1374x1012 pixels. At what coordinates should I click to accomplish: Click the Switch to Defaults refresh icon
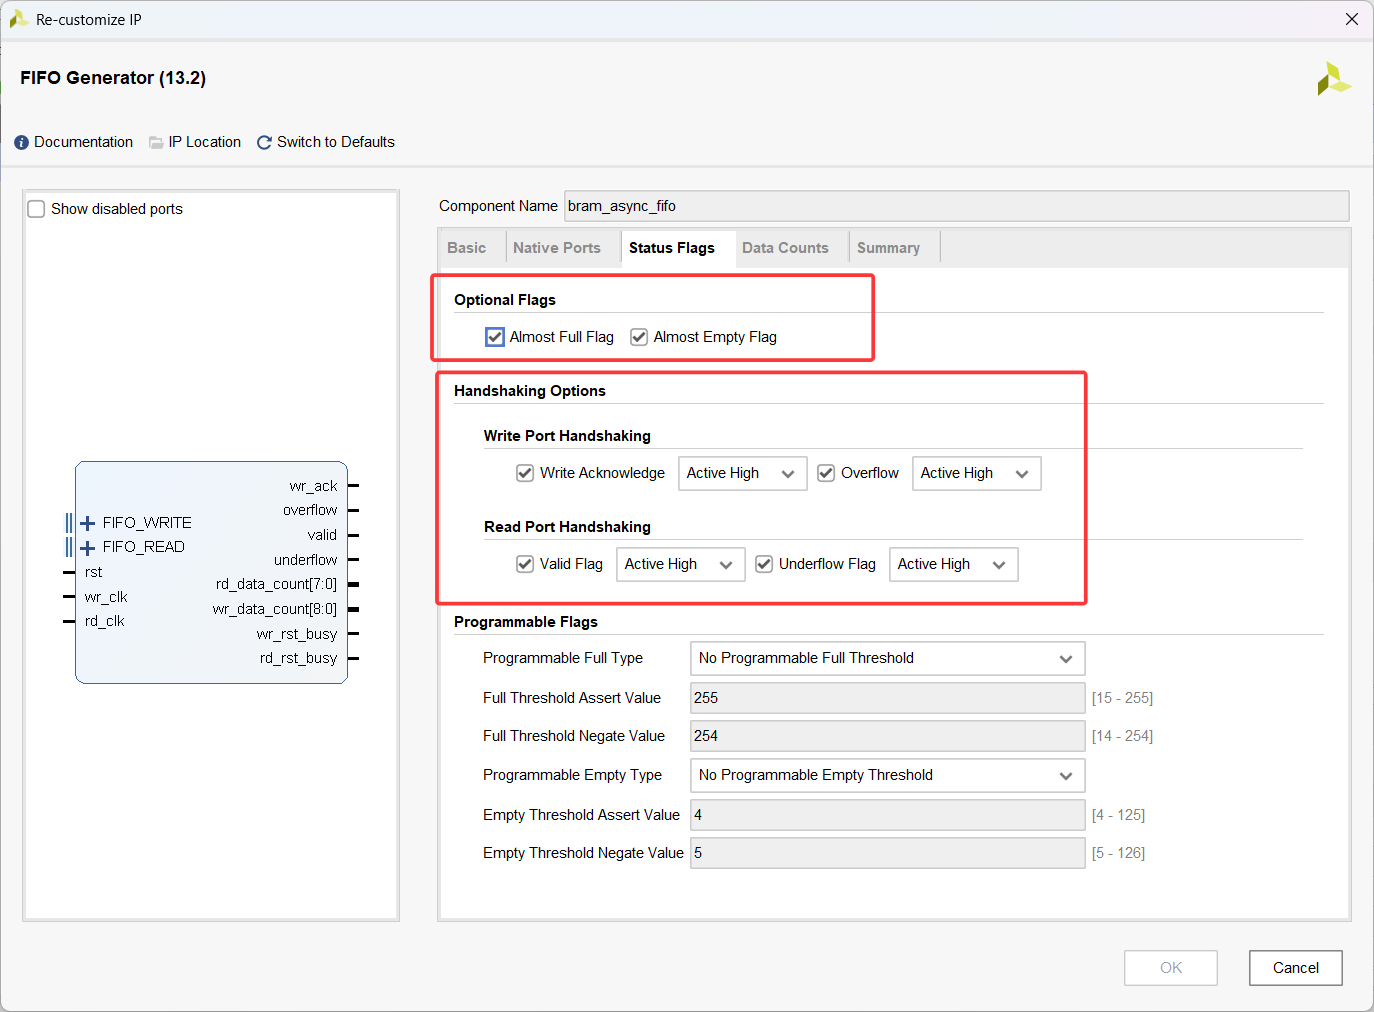coord(264,143)
